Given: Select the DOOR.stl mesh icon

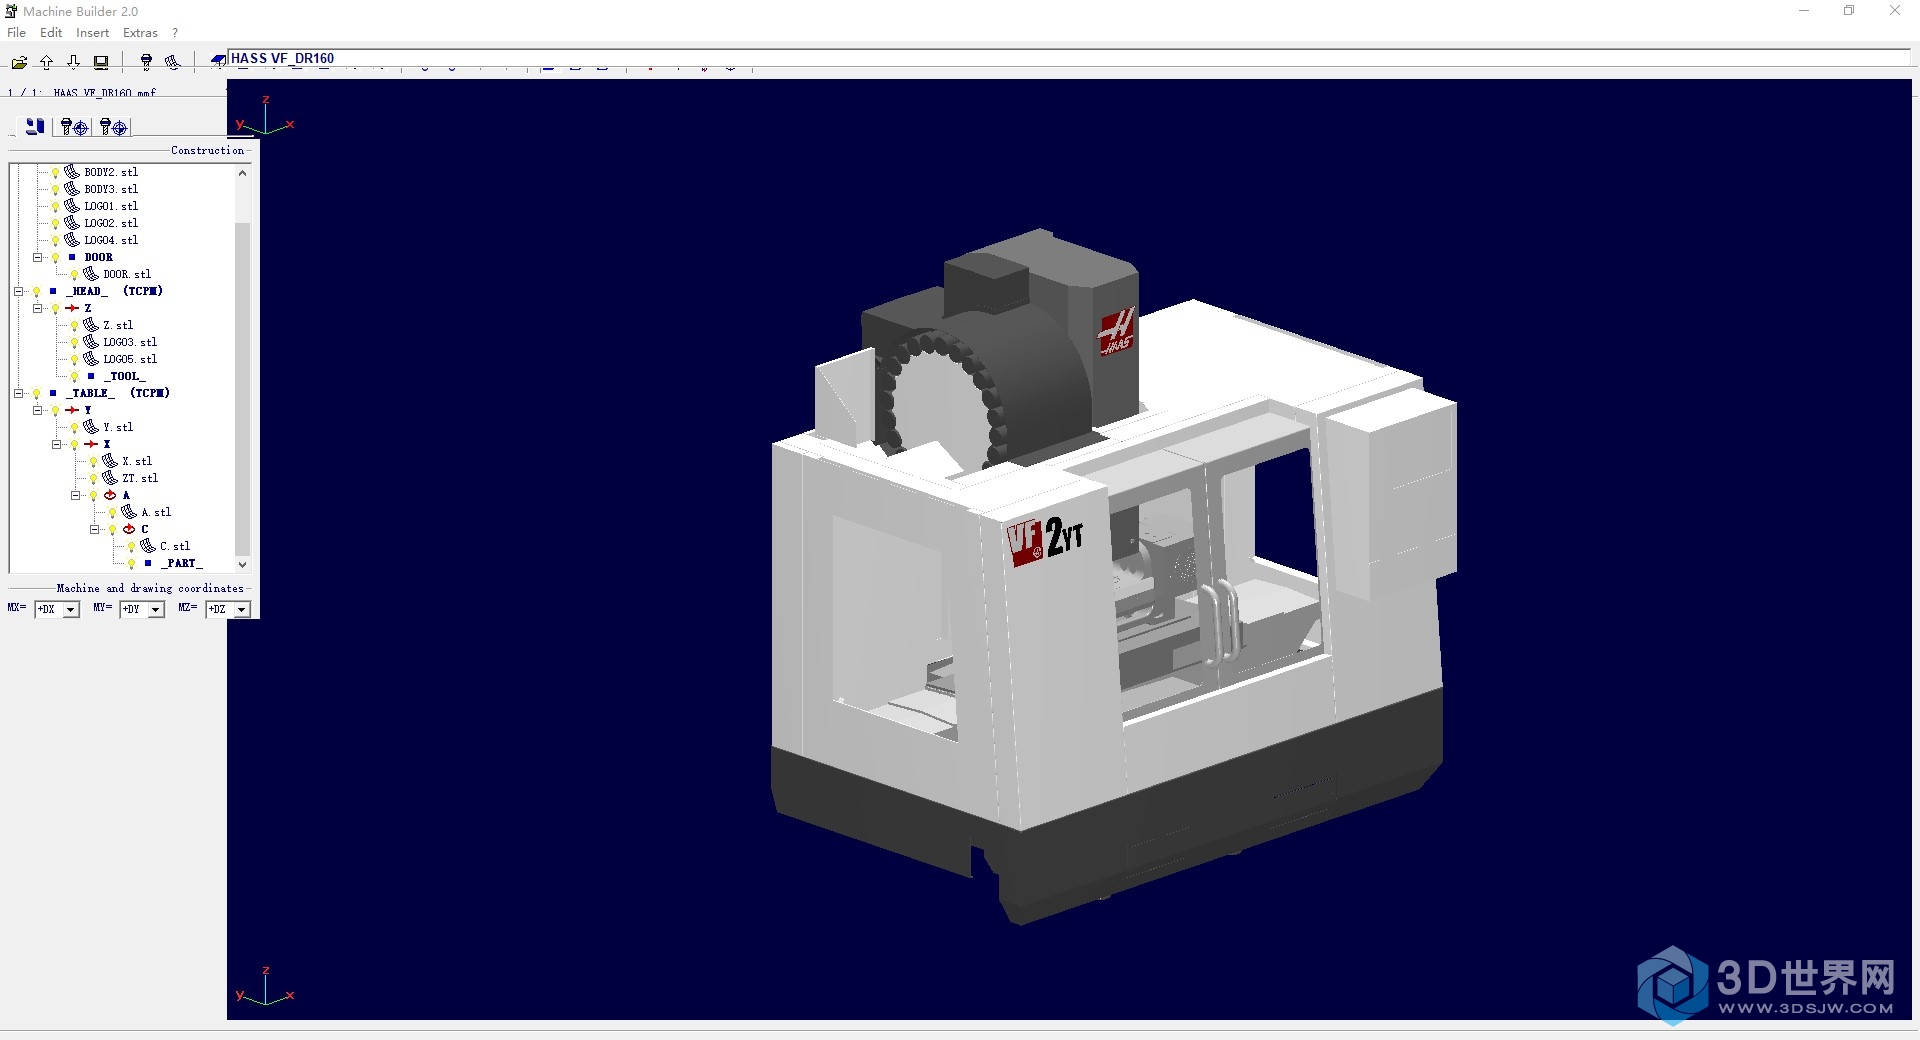Looking at the screenshot, I should click(x=91, y=274).
